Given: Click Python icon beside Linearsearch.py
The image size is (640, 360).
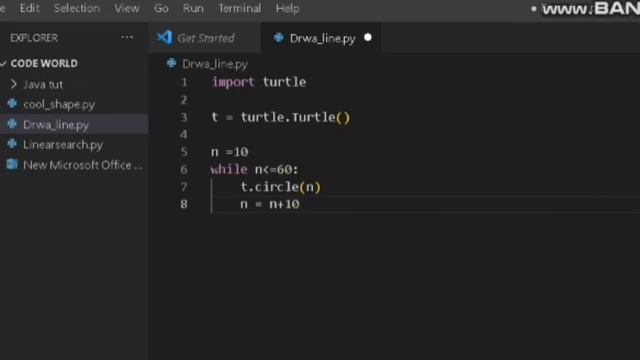Looking at the screenshot, I should (12, 144).
